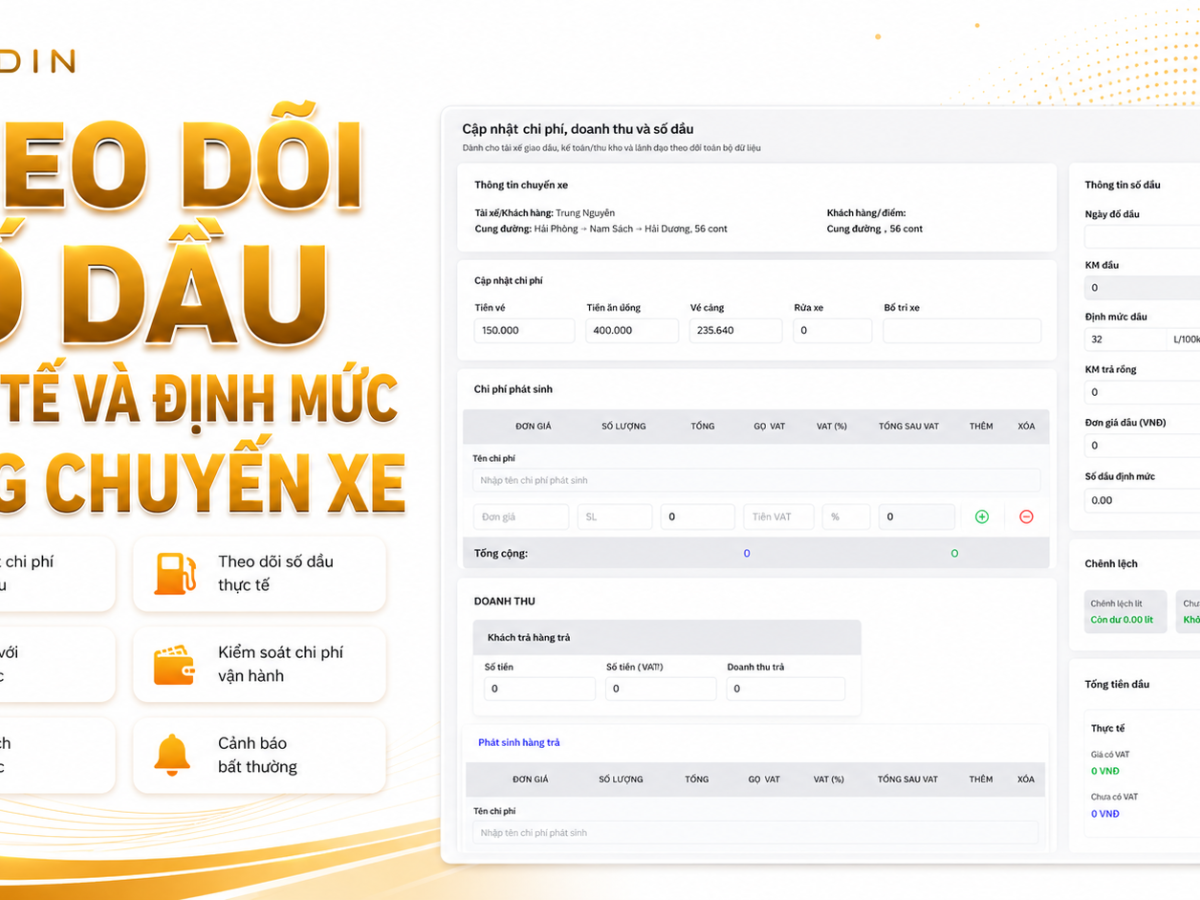The width and height of the screenshot is (1200, 900).
Task: Click the green plus add-row icon
Action: point(981,517)
